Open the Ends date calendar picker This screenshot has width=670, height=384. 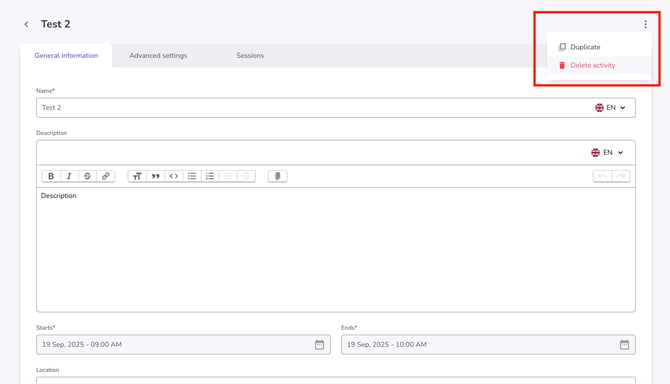[x=624, y=345]
